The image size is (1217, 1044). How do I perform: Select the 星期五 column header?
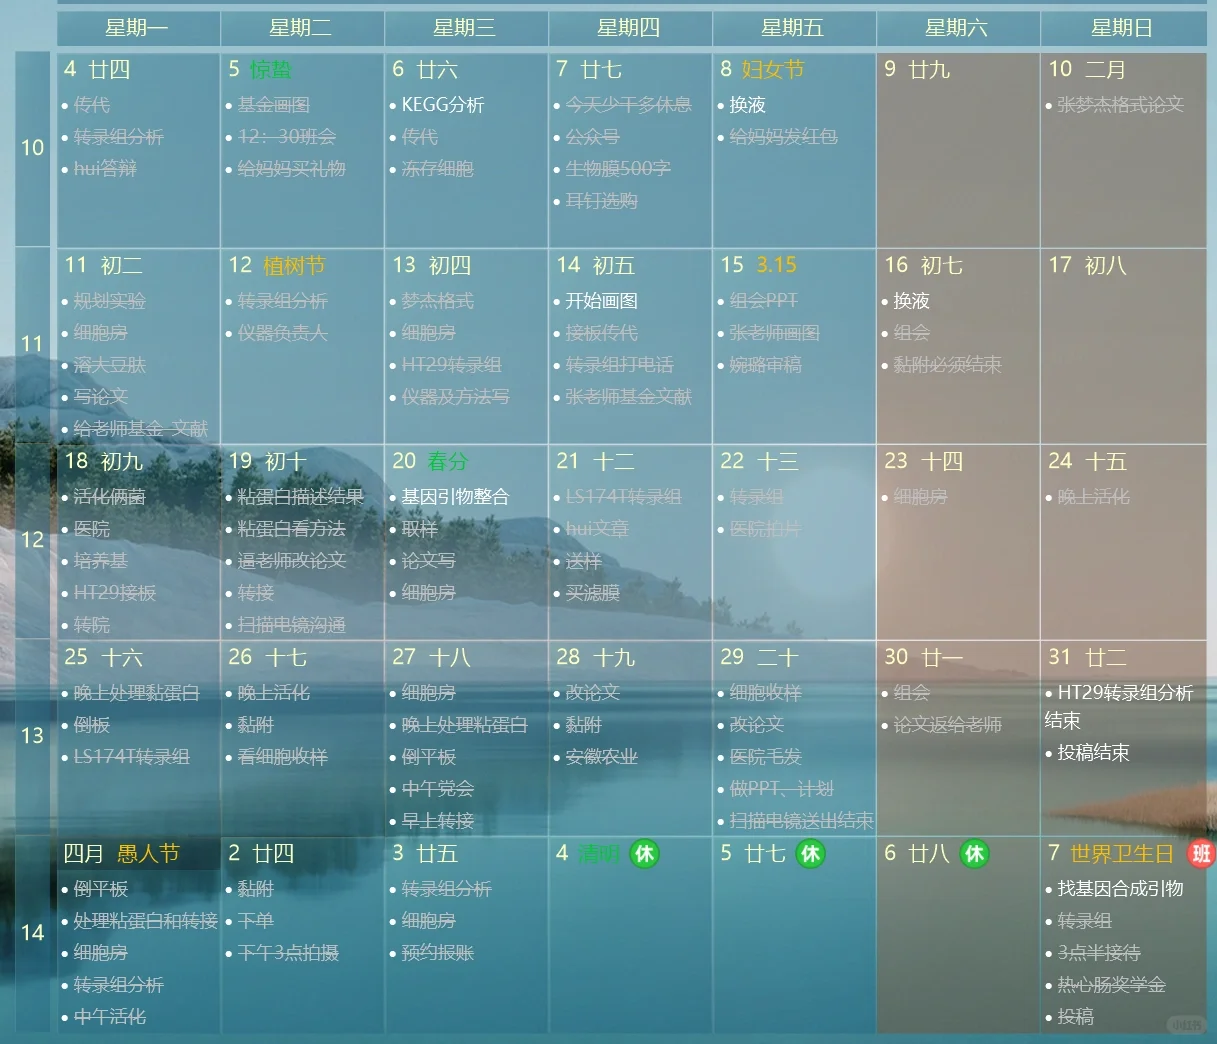point(794,28)
